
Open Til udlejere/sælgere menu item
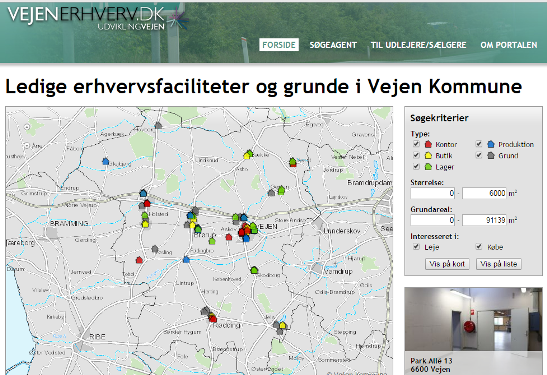coord(418,45)
